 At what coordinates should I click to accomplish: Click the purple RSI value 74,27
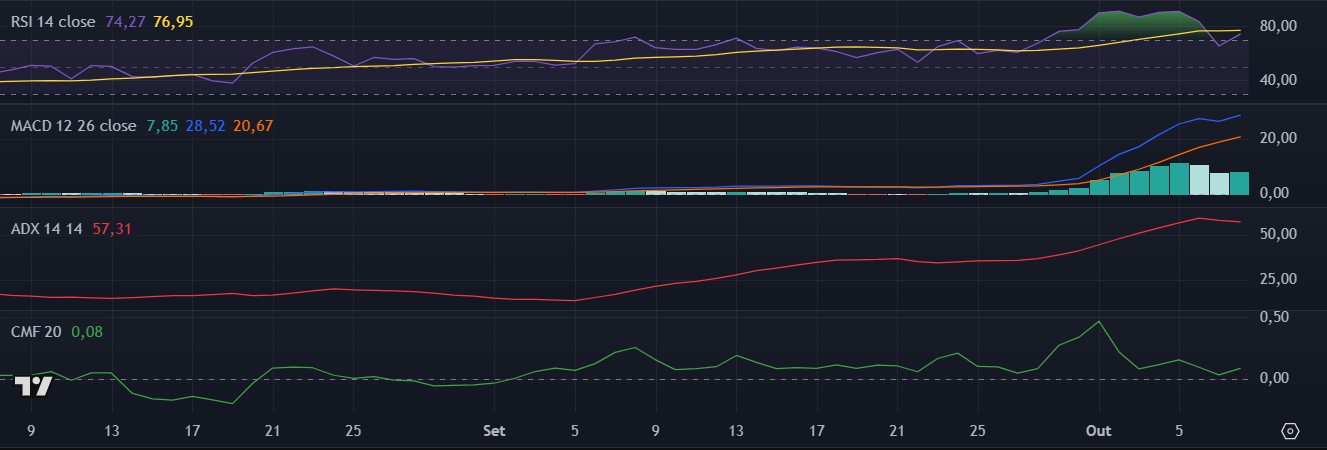[125, 21]
